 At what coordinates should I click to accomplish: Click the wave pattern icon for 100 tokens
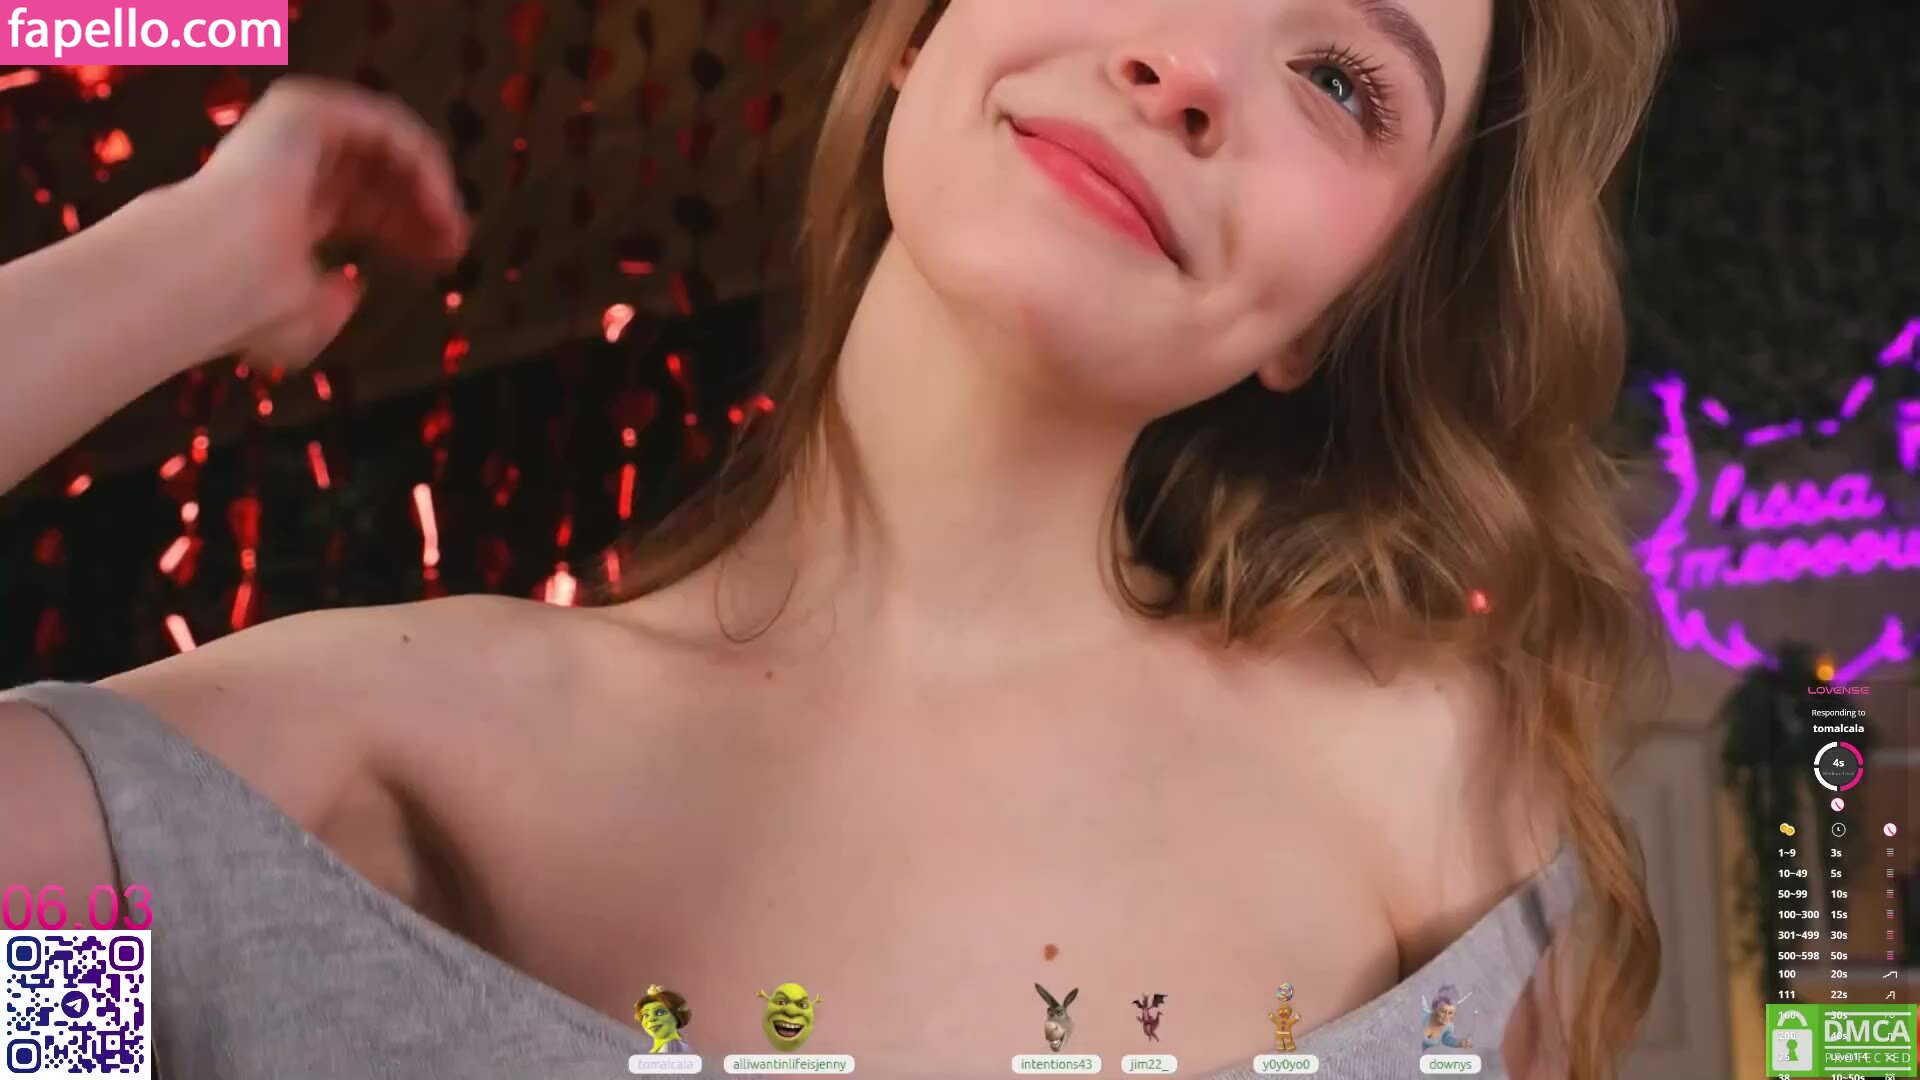click(1890, 974)
